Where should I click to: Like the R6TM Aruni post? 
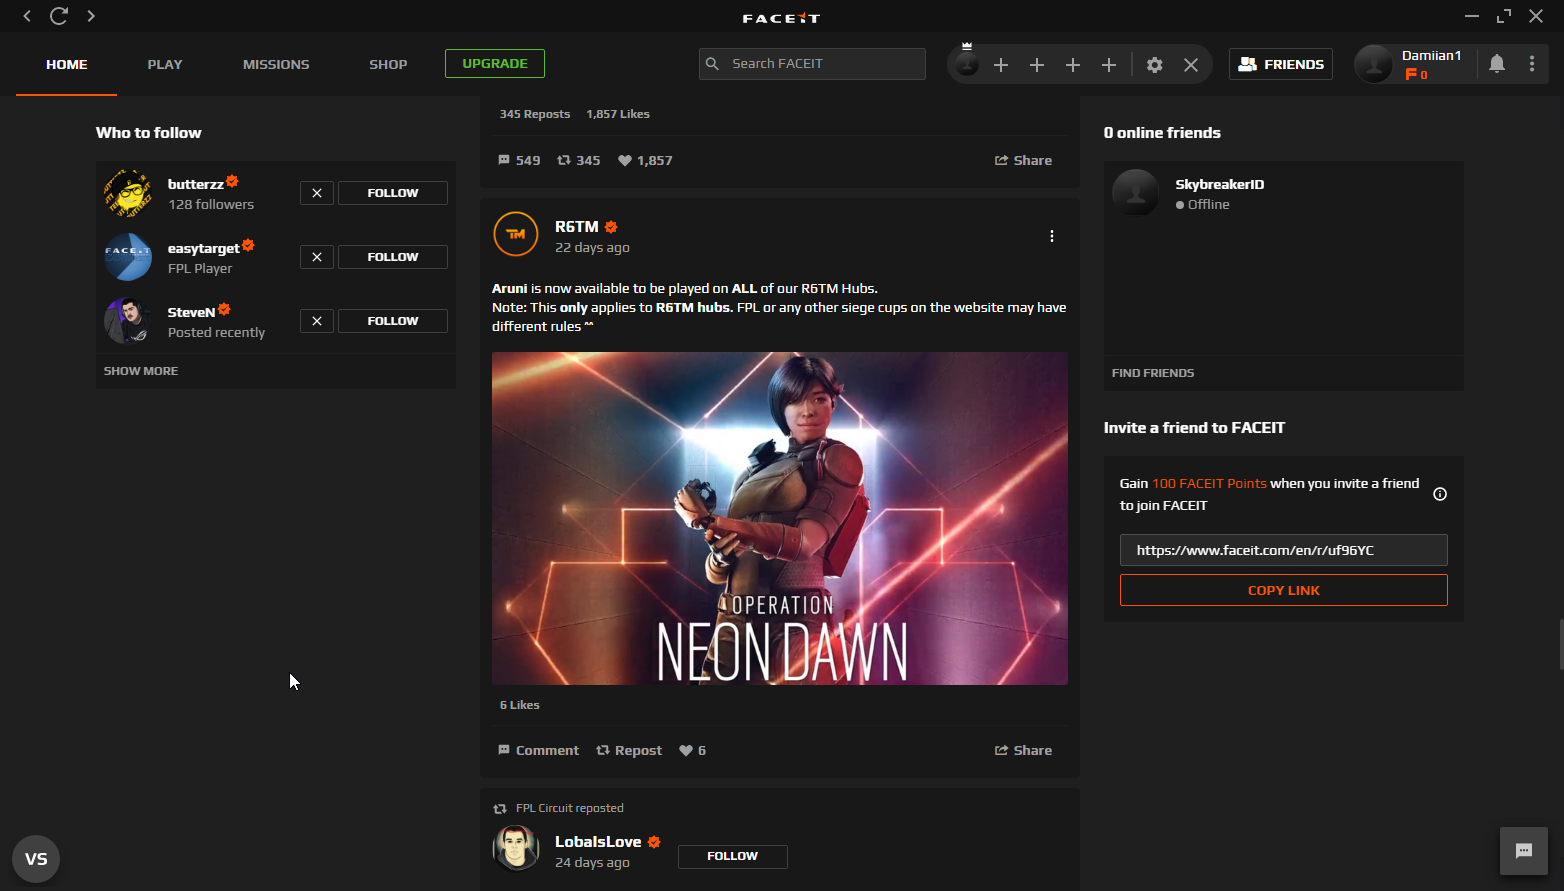click(686, 750)
